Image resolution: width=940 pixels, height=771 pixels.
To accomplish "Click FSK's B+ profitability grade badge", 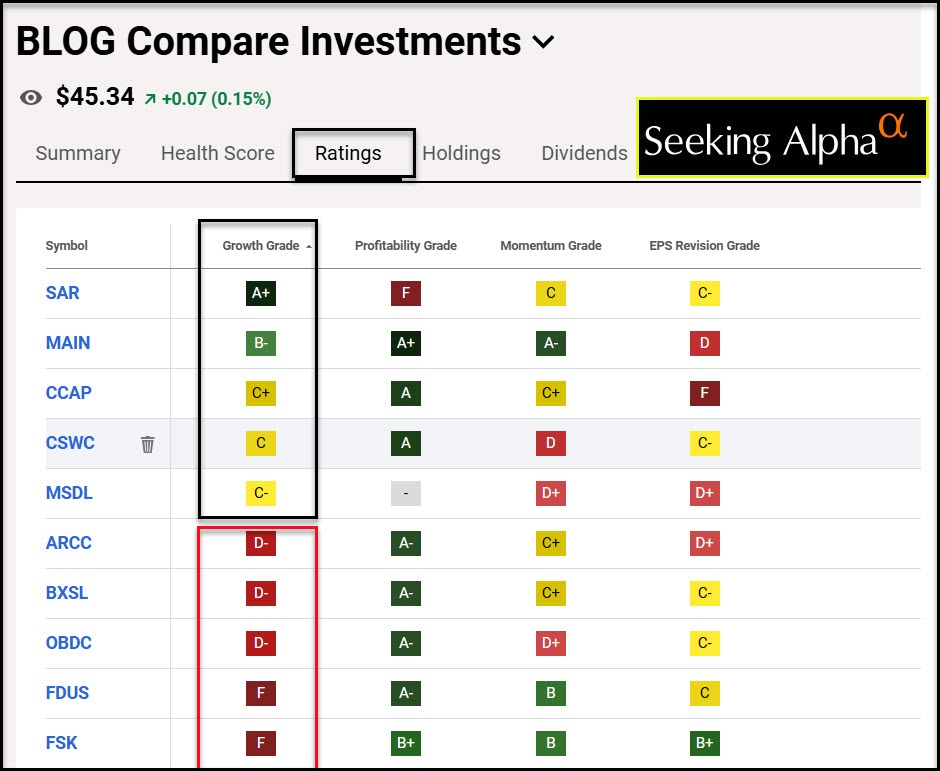I will pos(406,743).
